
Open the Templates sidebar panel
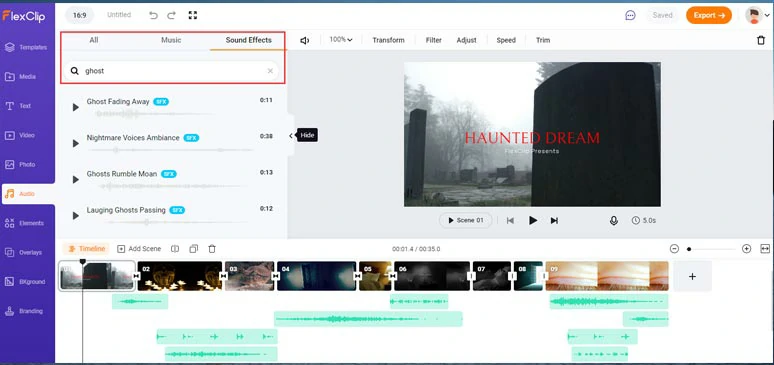pos(27,47)
